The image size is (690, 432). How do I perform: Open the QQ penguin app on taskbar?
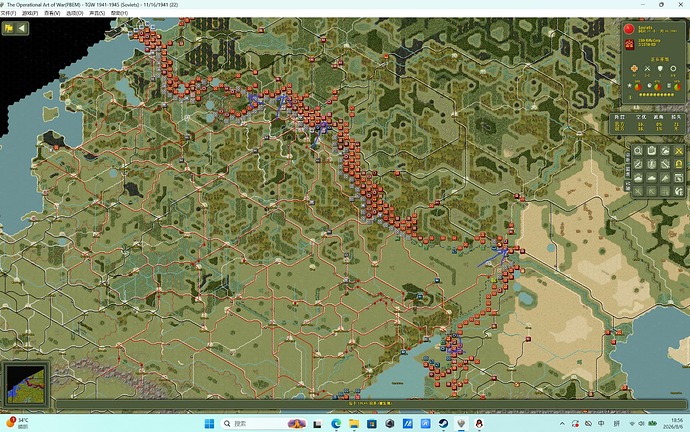click(479, 423)
